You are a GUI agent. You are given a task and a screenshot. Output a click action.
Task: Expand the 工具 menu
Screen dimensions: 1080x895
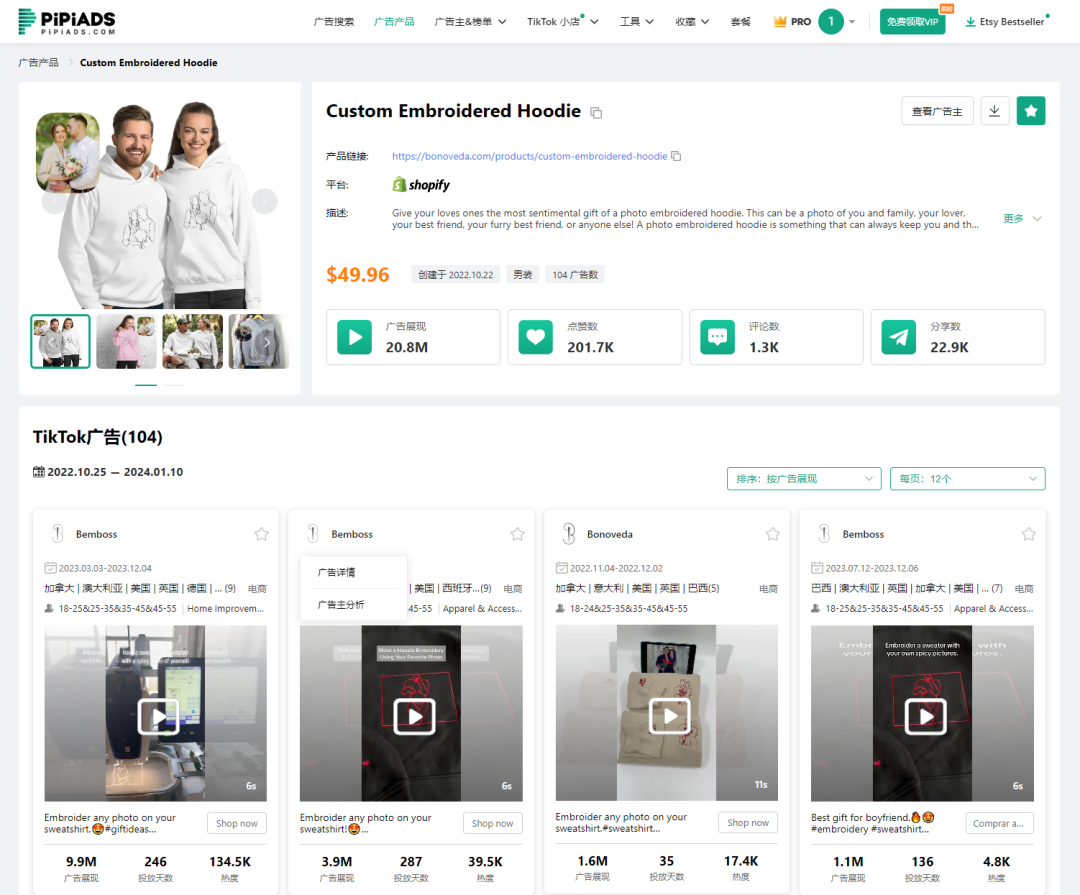pos(637,21)
